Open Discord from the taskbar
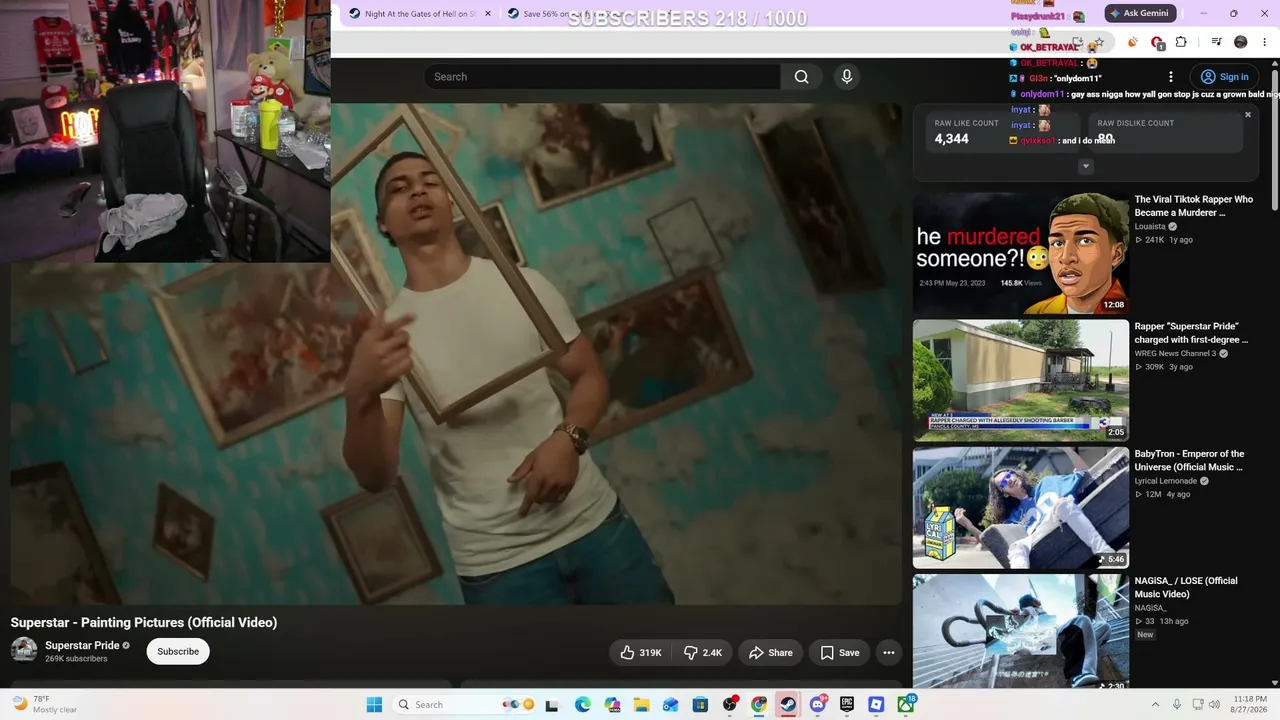 point(818,705)
